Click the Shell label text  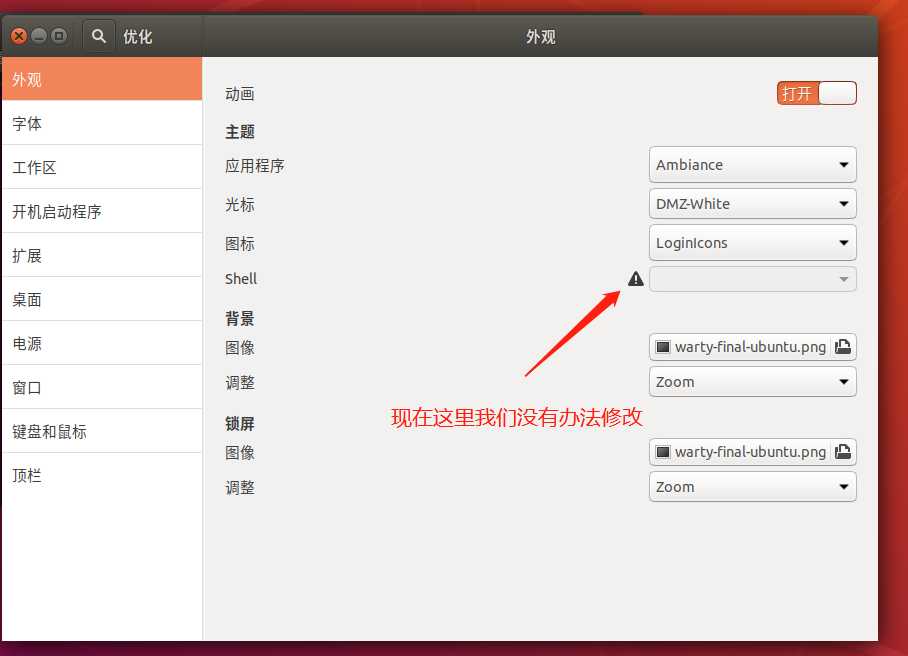(x=241, y=279)
